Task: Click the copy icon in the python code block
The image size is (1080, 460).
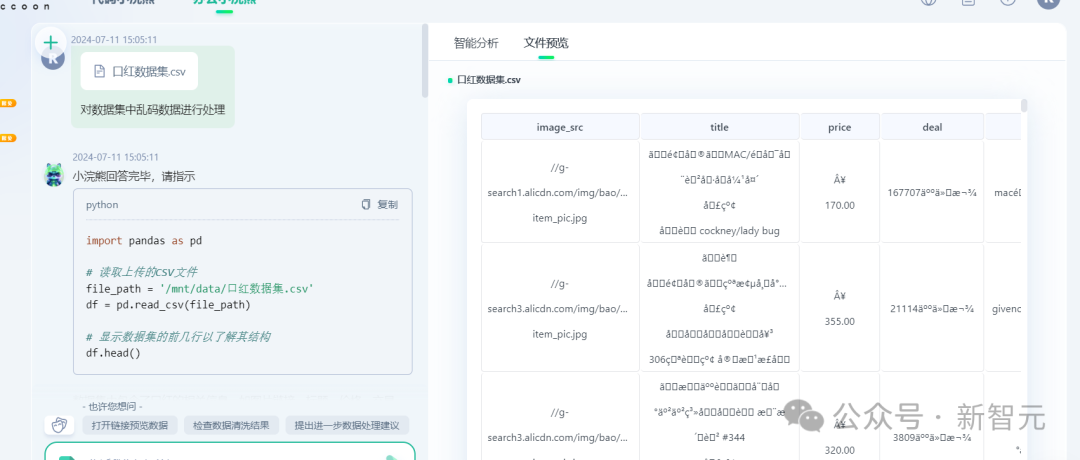Action: (x=366, y=205)
